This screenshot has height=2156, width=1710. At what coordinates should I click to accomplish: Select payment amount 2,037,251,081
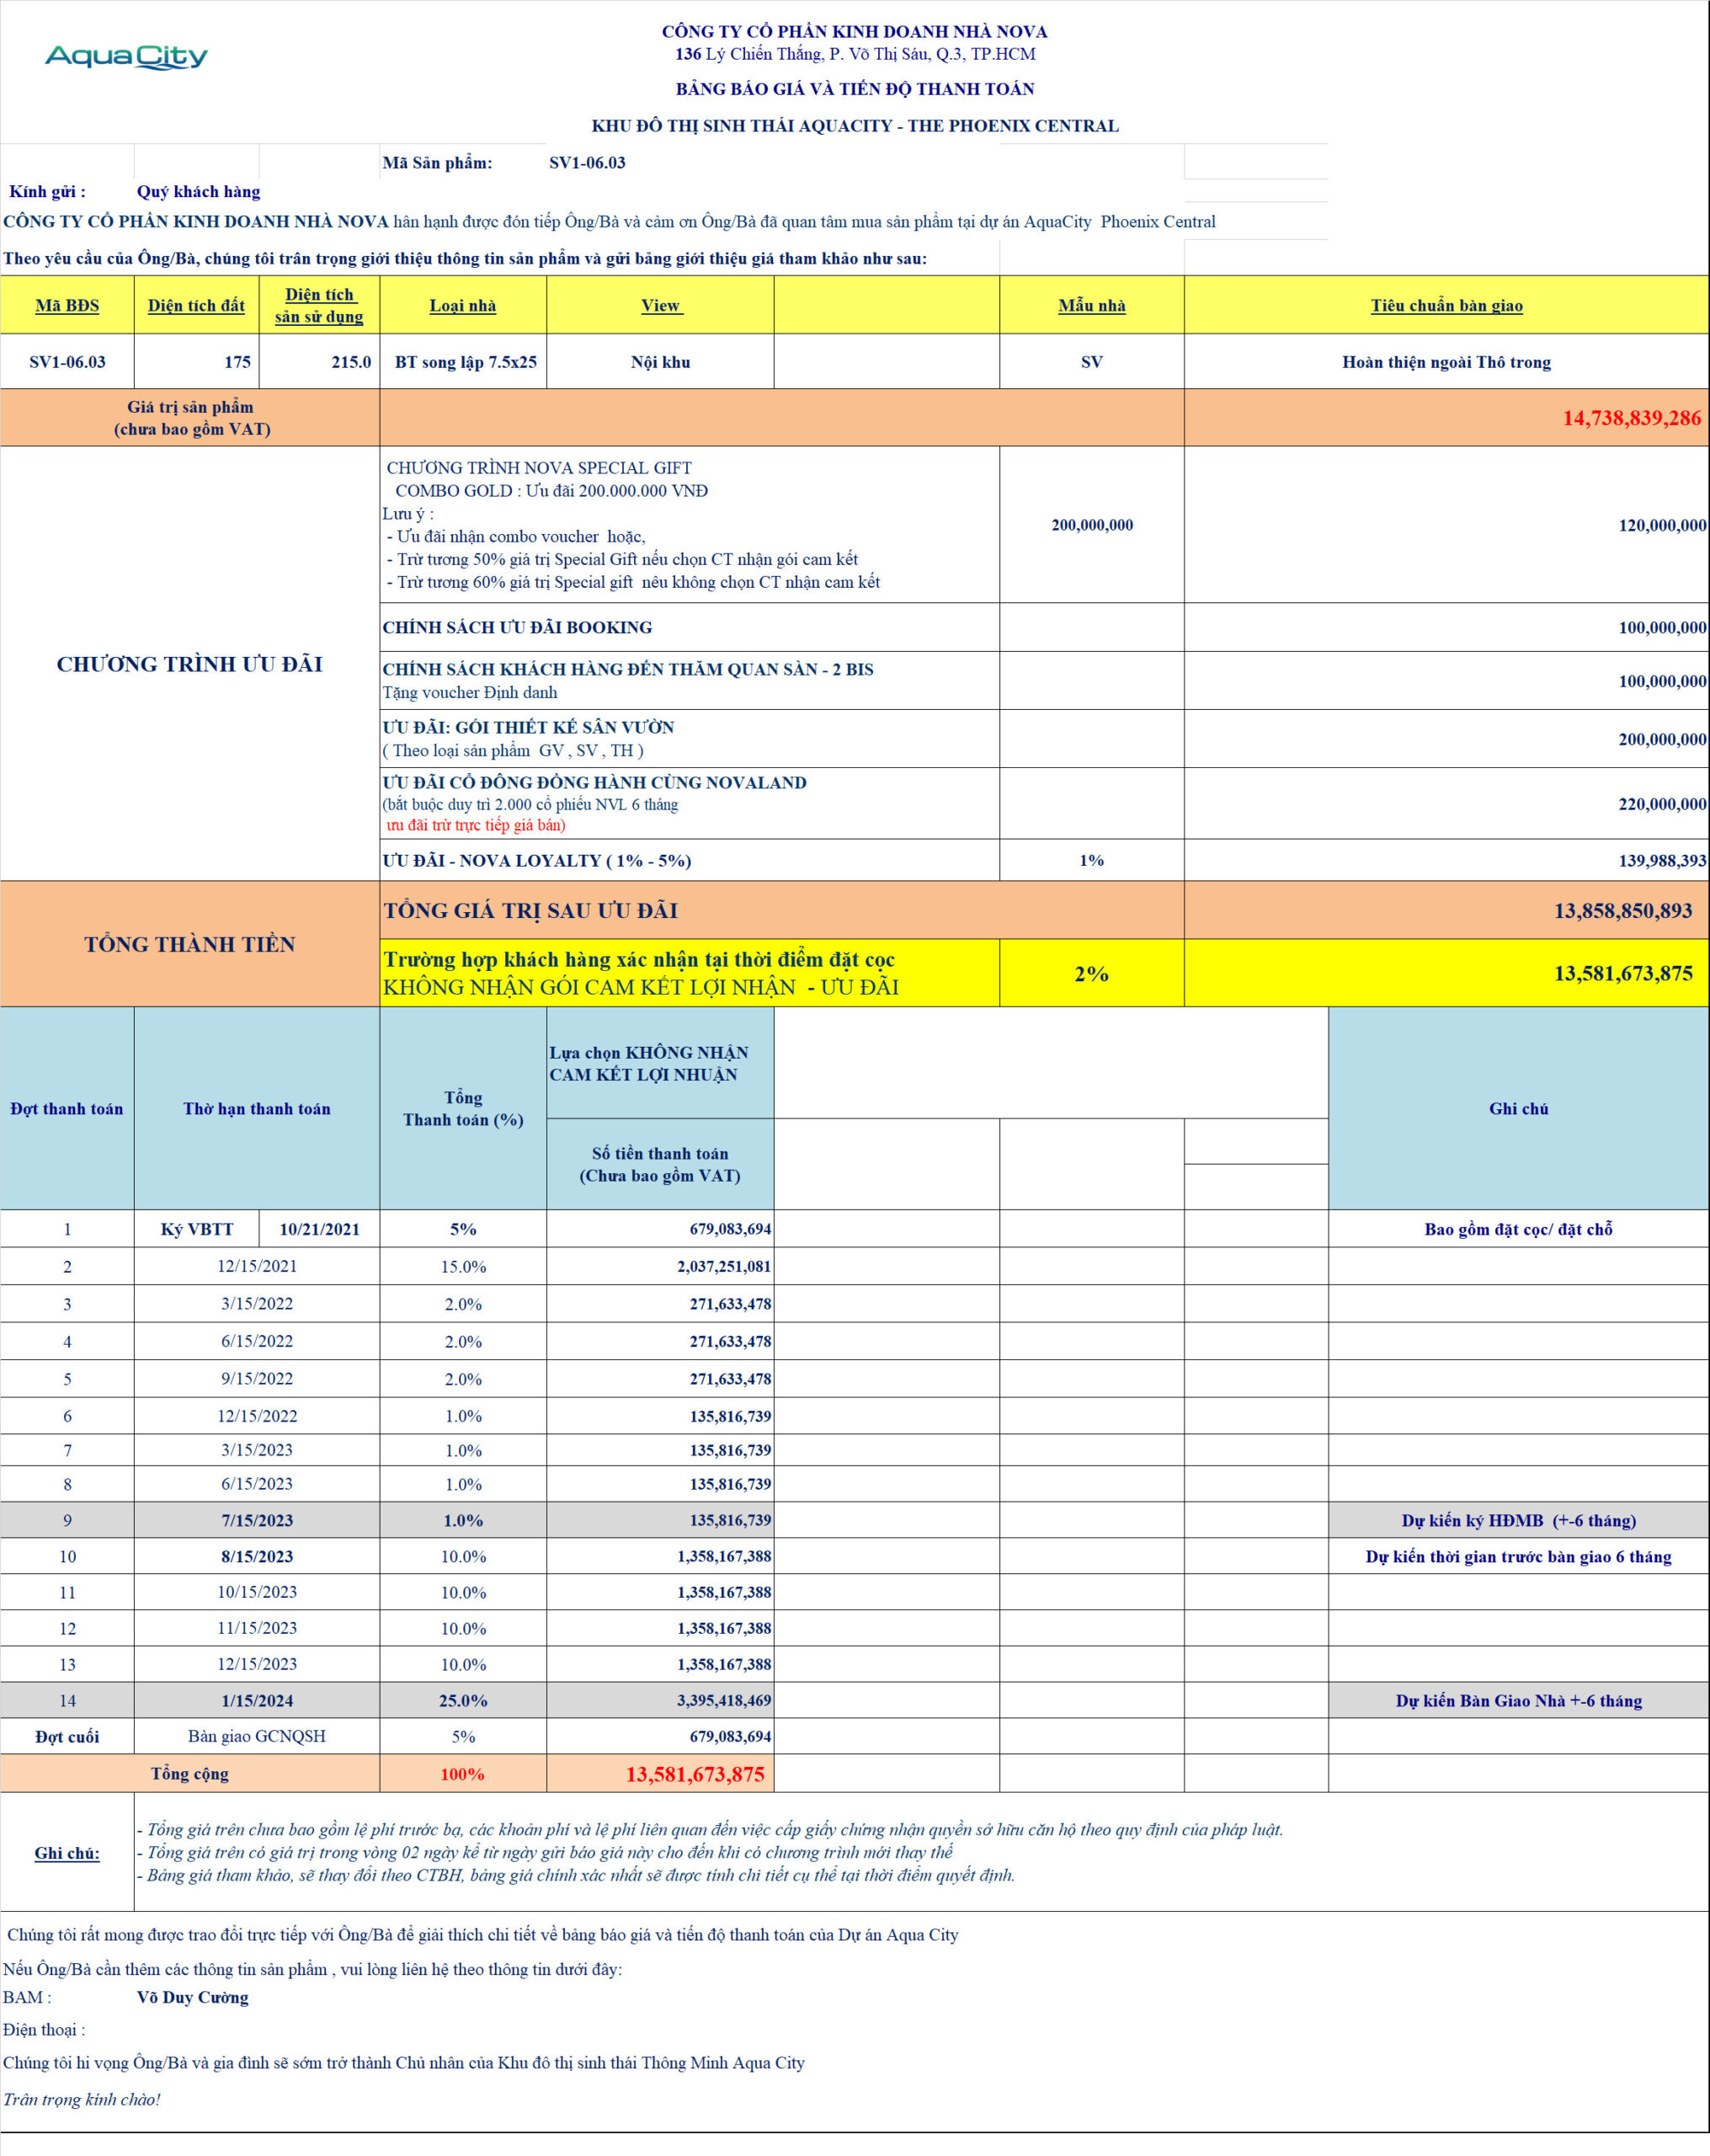pos(724,1267)
